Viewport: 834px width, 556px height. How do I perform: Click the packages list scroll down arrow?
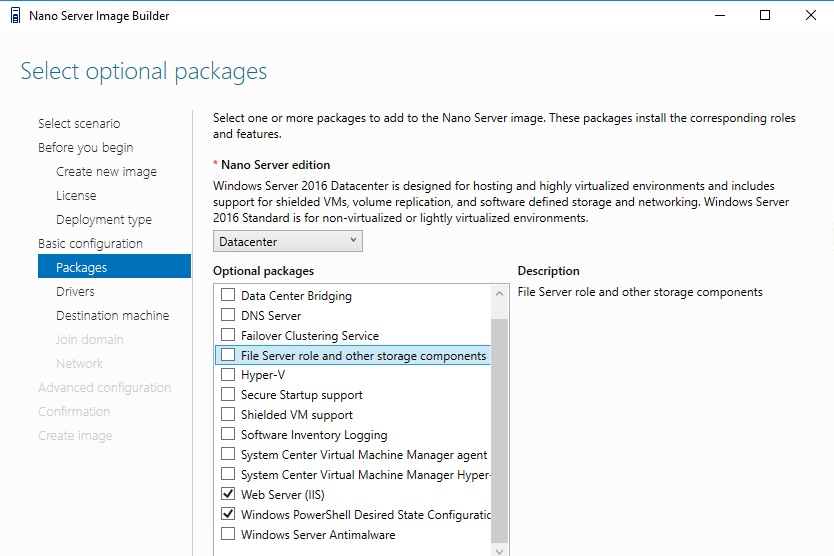pyautogui.click(x=499, y=551)
